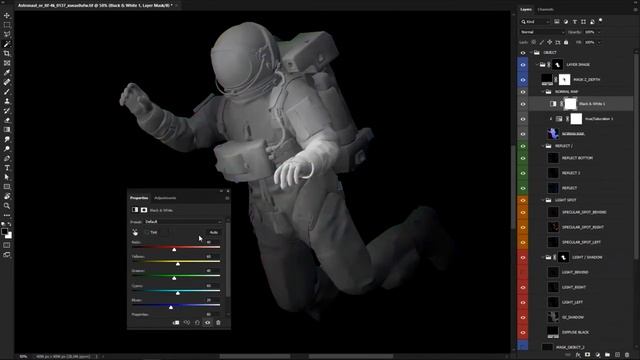This screenshot has height=360, width=640.
Task: Switch to the Adjustments tab
Action: point(165,198)
